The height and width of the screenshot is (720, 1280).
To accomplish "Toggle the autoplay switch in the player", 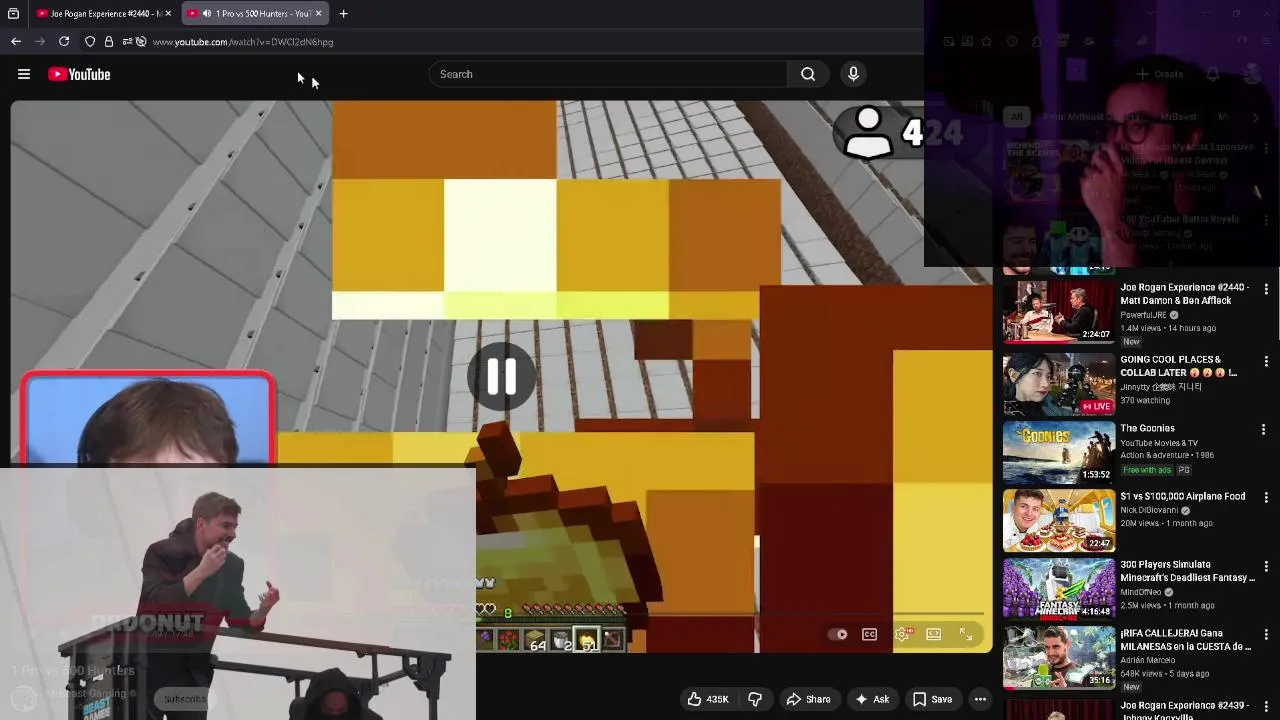I will click(838, 634).
